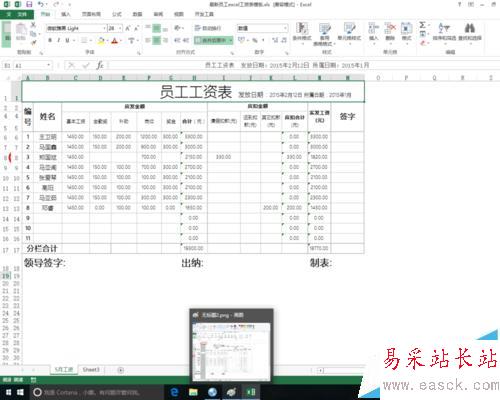Click the formula bar input field
Viewport: 500px width, 400px height.
(x=303, y=65)
